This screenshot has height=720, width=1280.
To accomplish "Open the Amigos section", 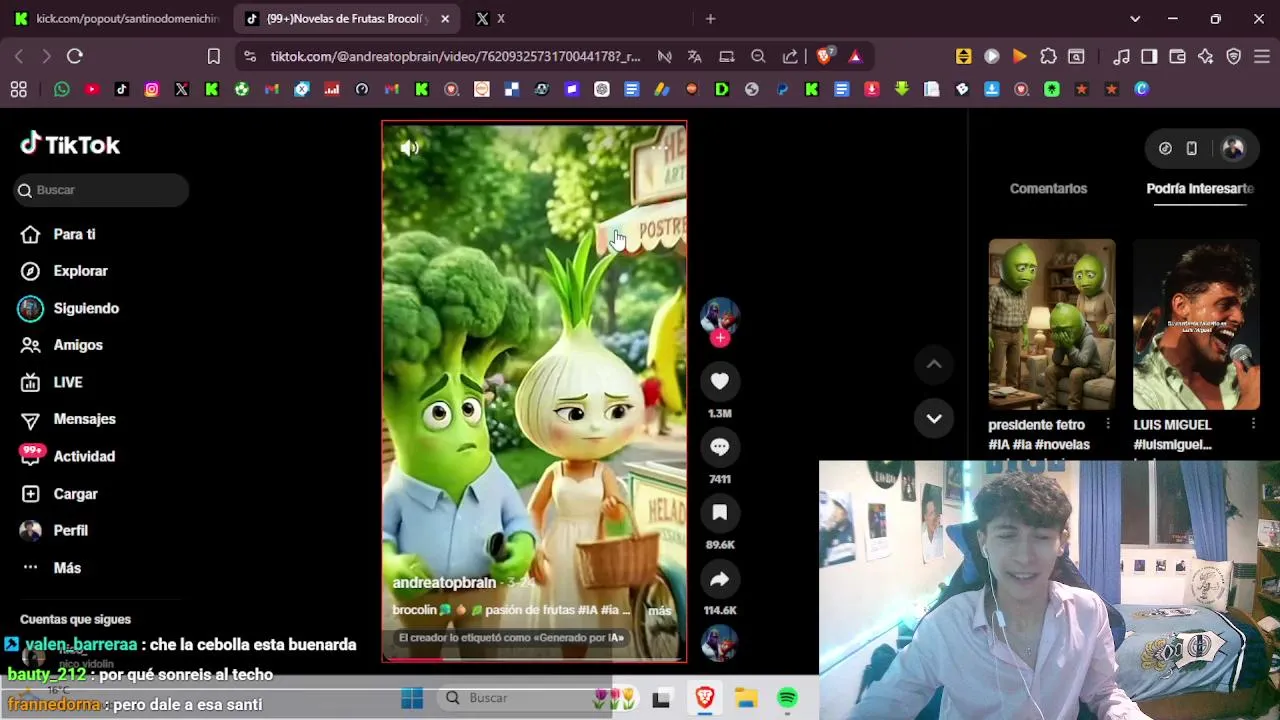I will click(78, 345).
